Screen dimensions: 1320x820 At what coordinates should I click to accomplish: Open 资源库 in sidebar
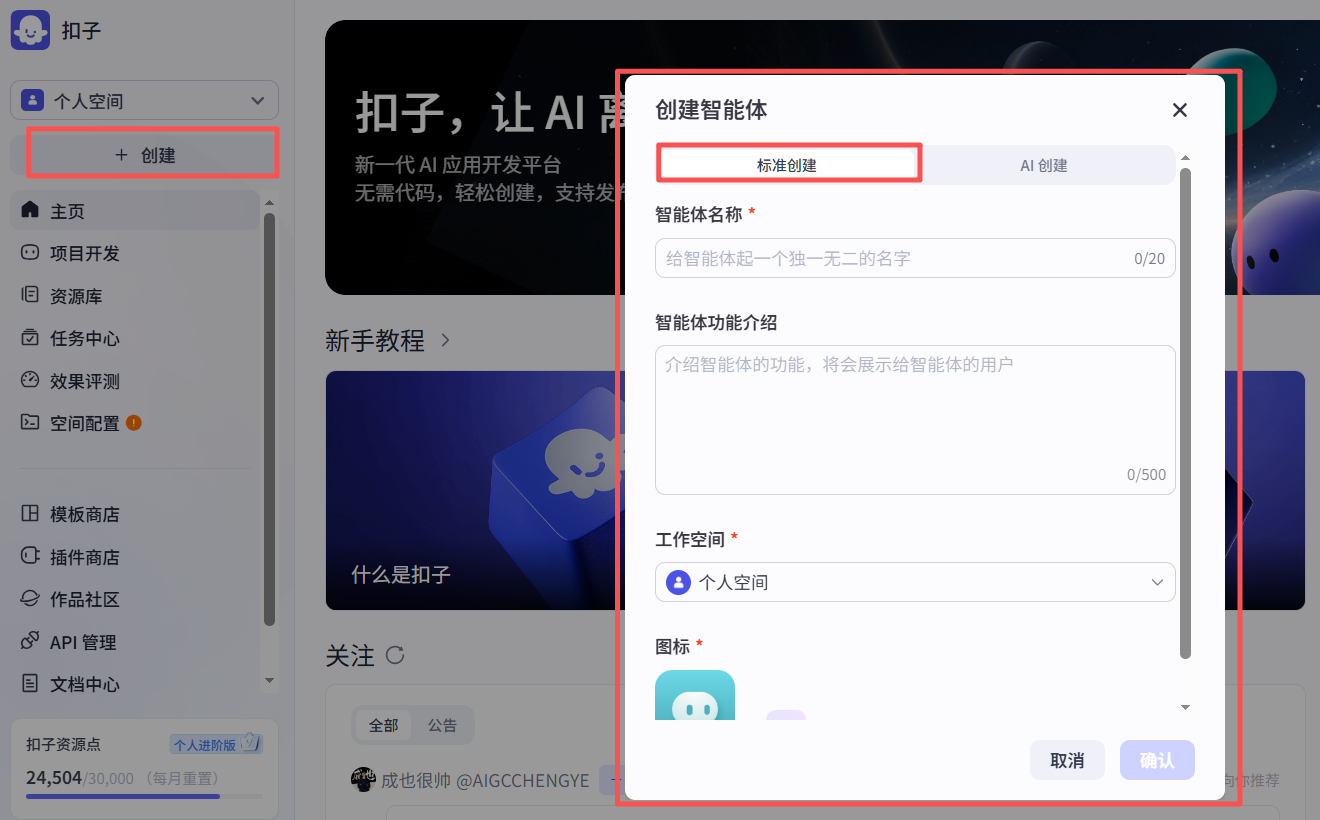134,296
